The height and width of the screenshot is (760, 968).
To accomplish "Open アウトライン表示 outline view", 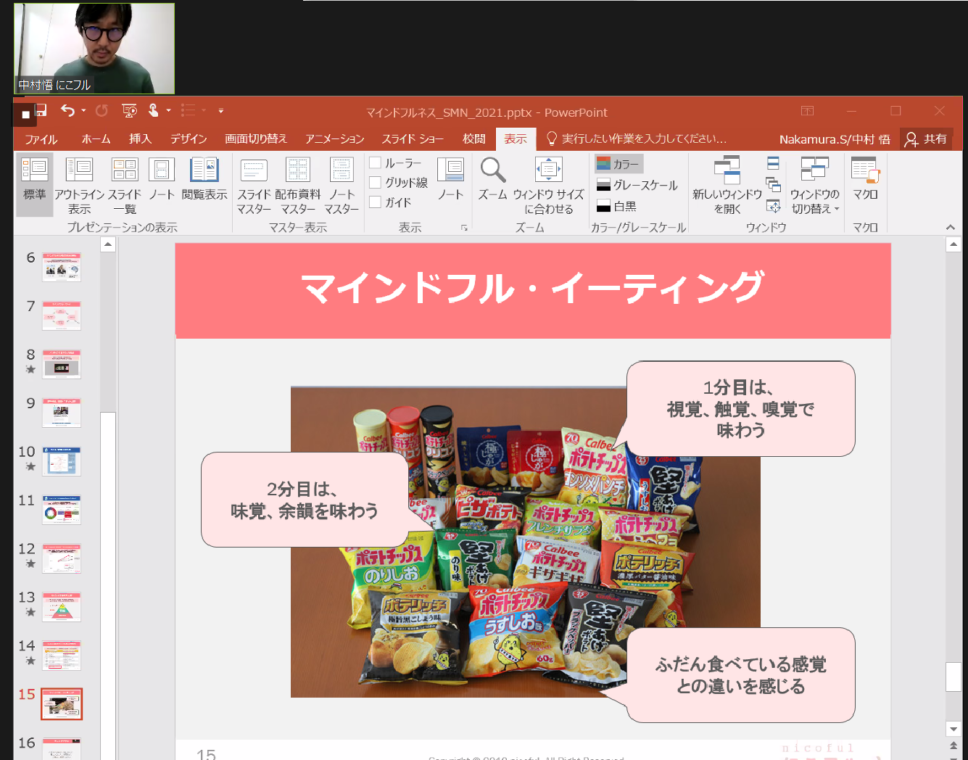I will click(79, 185).
